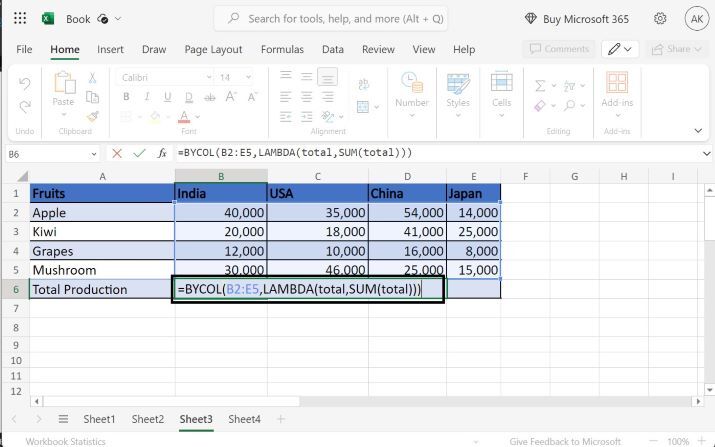The height and width of the screenshot is (447, 715).
Task: Switch to the Insert tab
Action: tap(110, 49)
